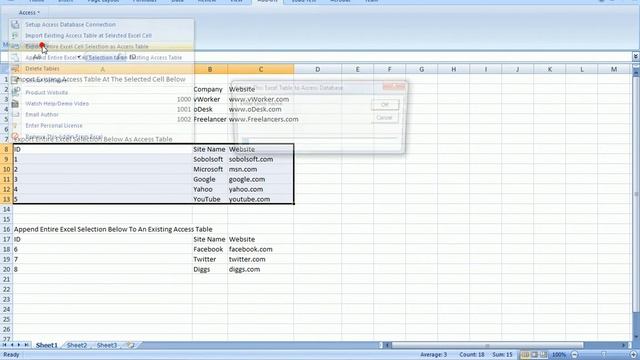Expand the formula bar with right-edge chevron
Screen dimensions: 640x360
tap(636, 56)
